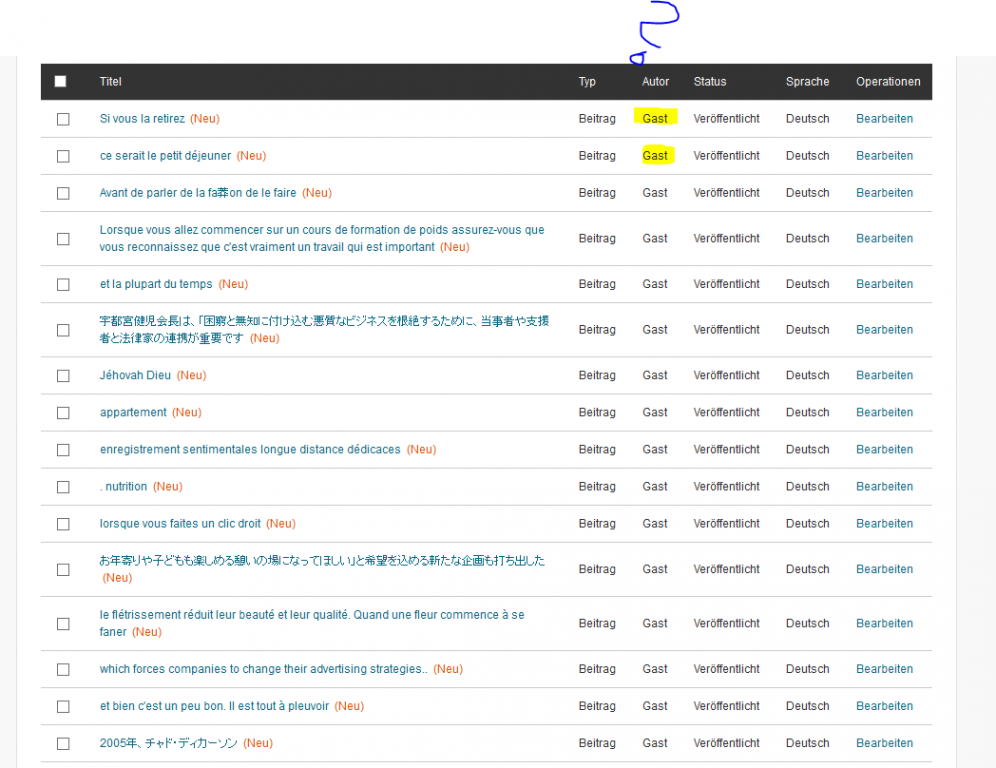
Task: Click Bearbeiten for 'Si vous la retirez'
Action: coord(884,119)
